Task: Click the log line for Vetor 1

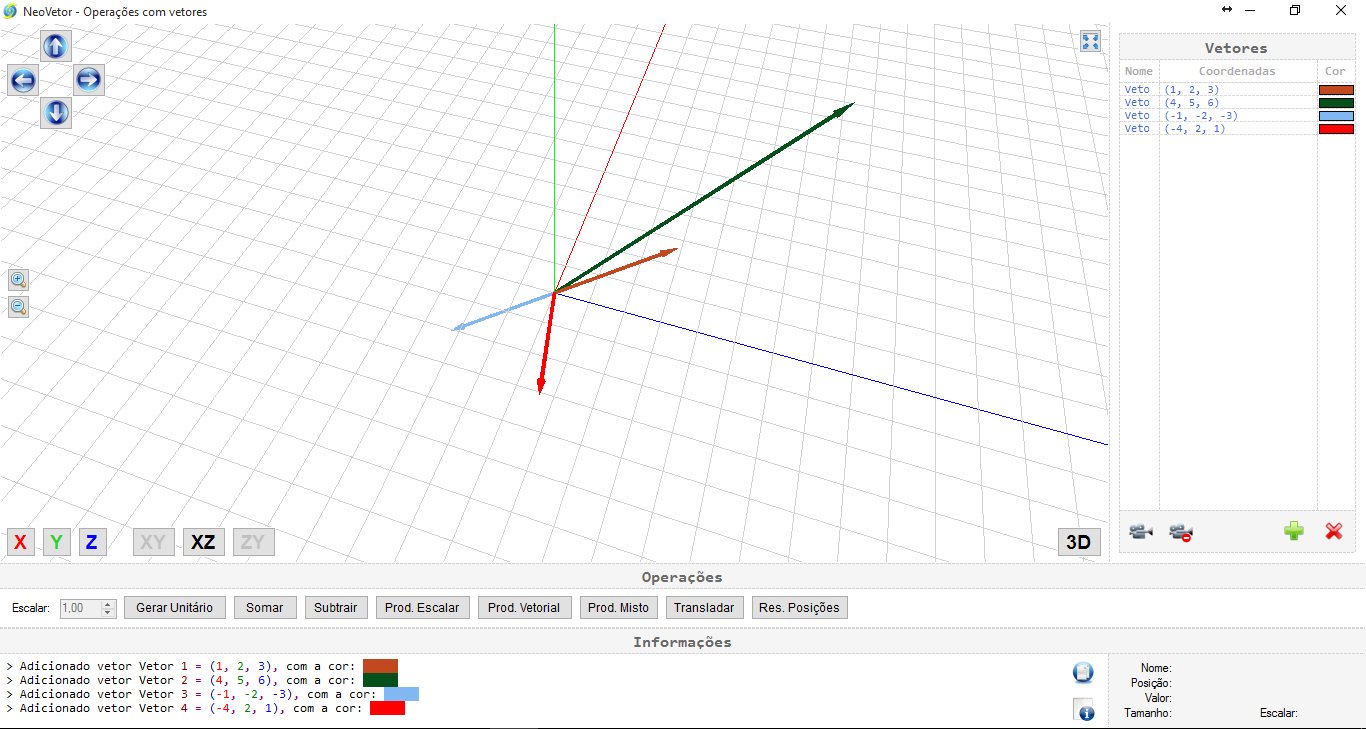Action: tap(201, 666)
